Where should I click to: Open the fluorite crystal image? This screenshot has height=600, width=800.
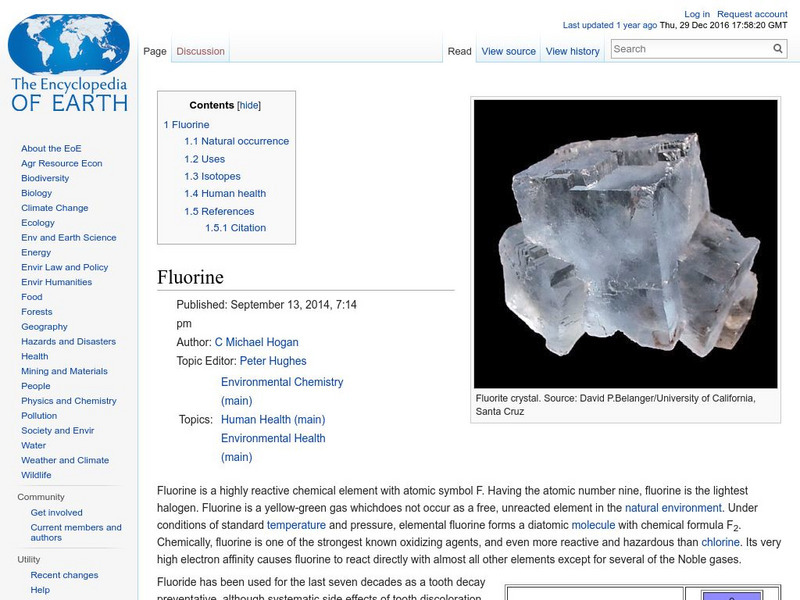tap(625, 243)
